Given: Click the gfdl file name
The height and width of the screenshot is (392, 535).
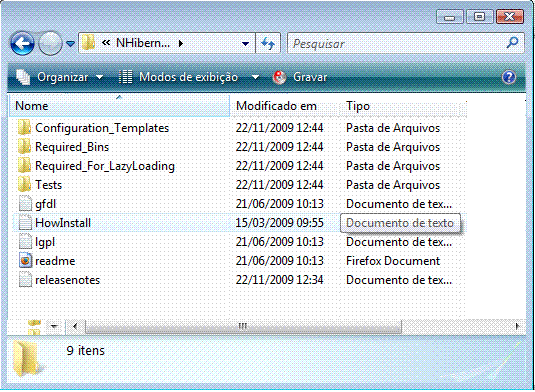Looking at the screenshot, I should click(45, 204).
